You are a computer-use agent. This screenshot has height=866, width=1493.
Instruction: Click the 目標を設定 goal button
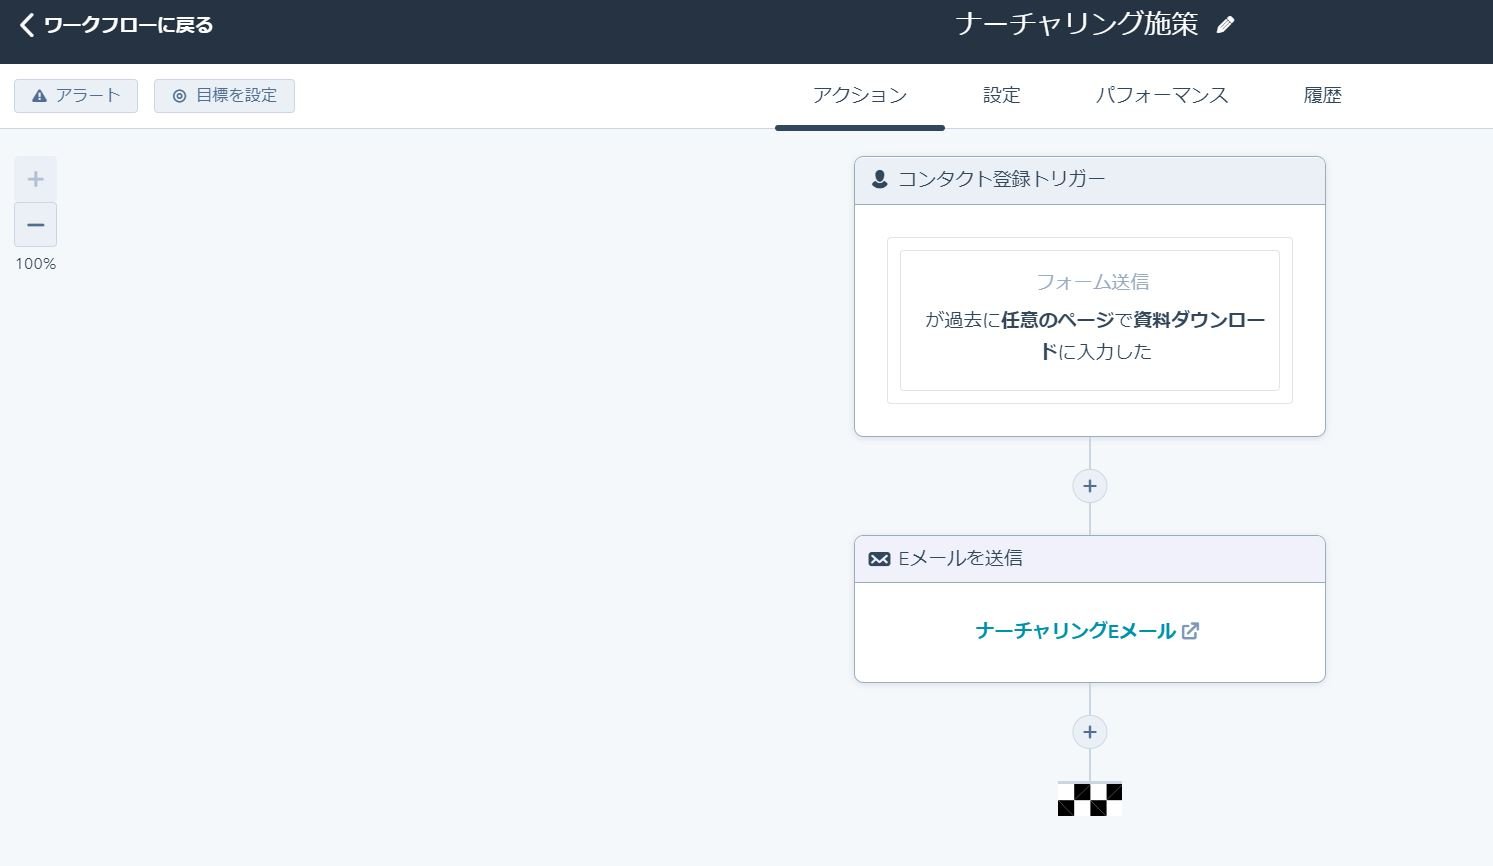[224, 96]
